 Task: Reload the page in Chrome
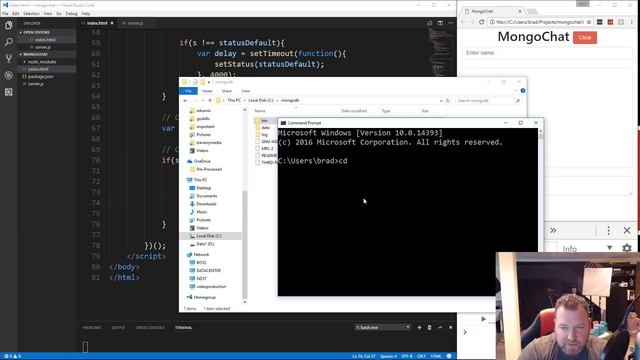point(481,22)
